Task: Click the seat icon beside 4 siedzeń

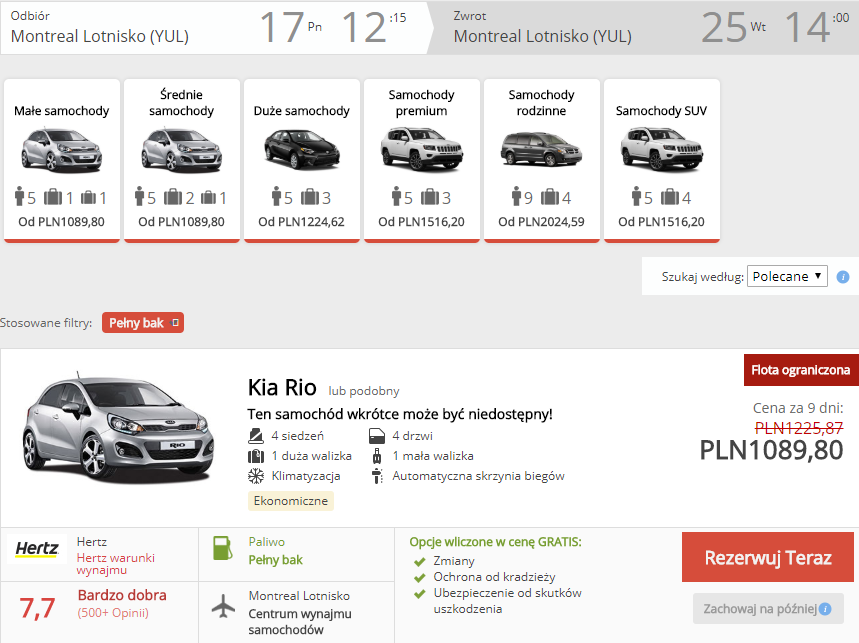Action: coord(255,436)
